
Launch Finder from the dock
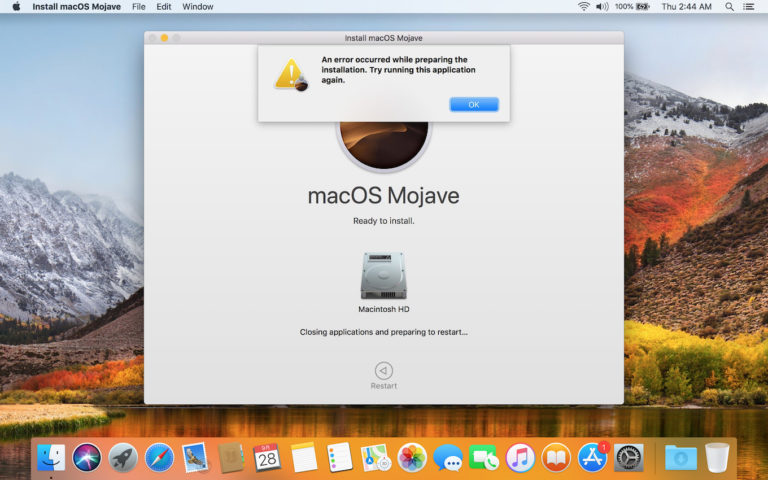[51, 458]
